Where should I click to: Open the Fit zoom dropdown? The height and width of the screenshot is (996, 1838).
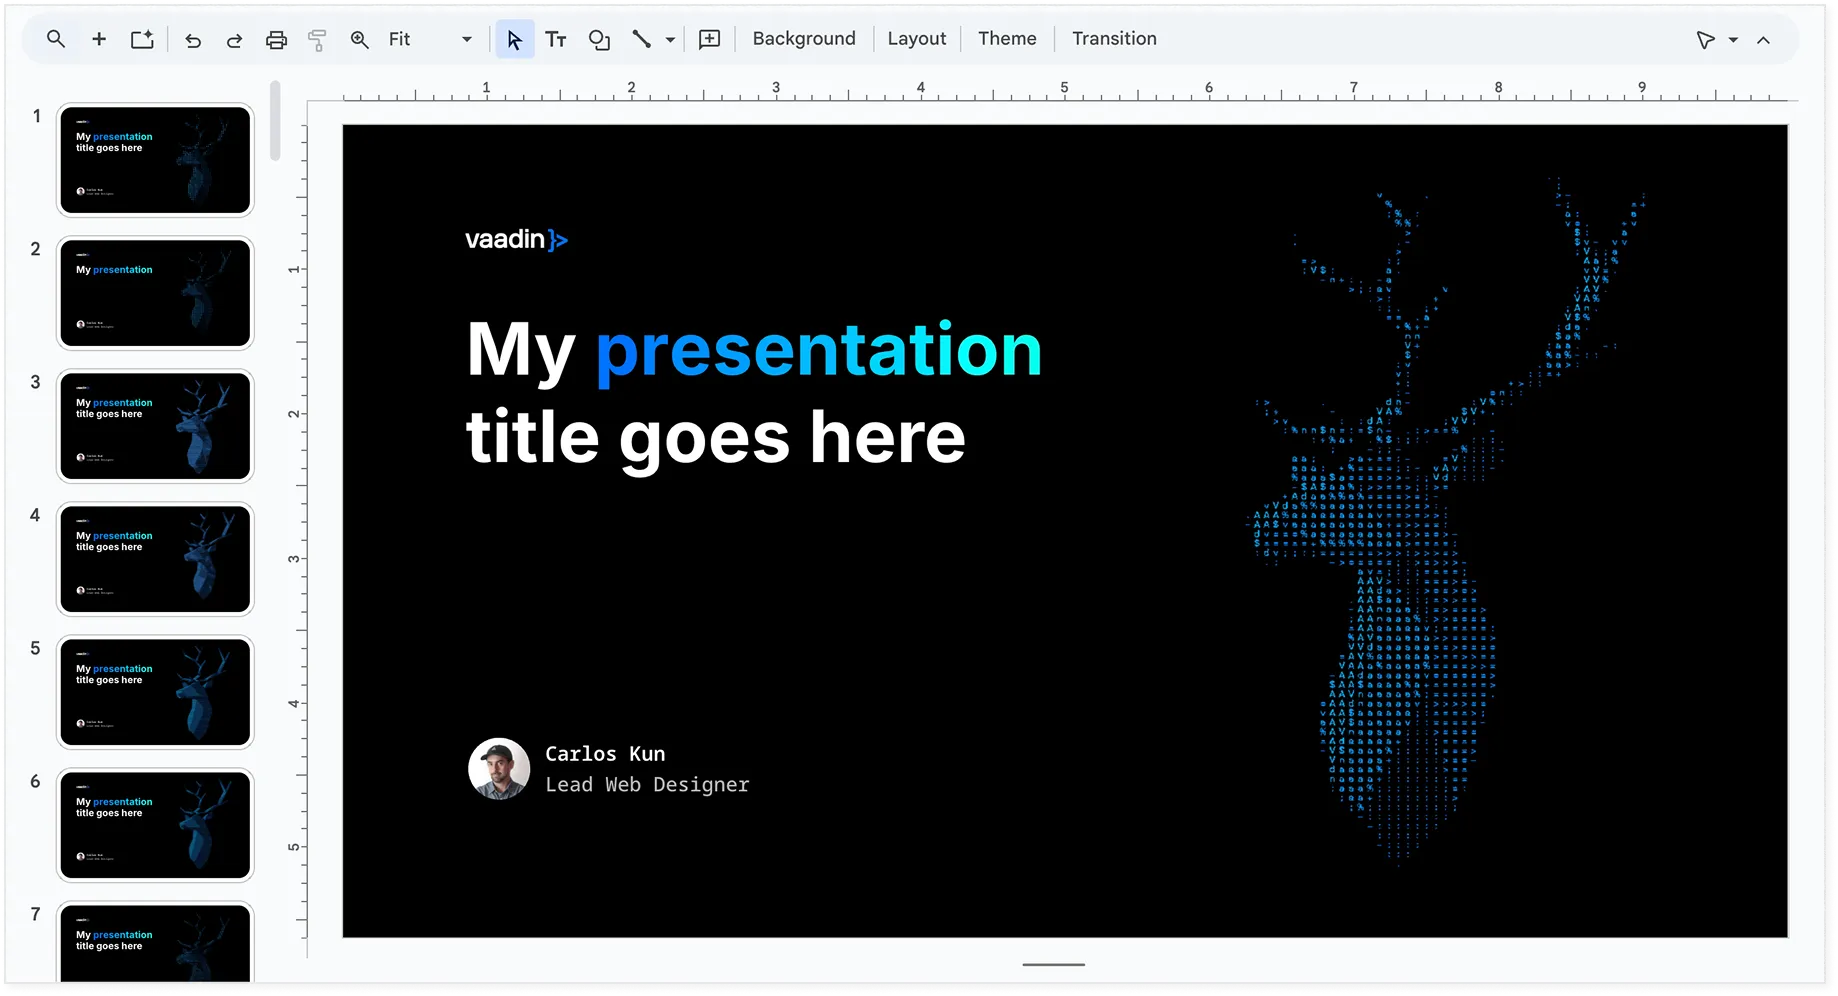[x=430, y=39]
